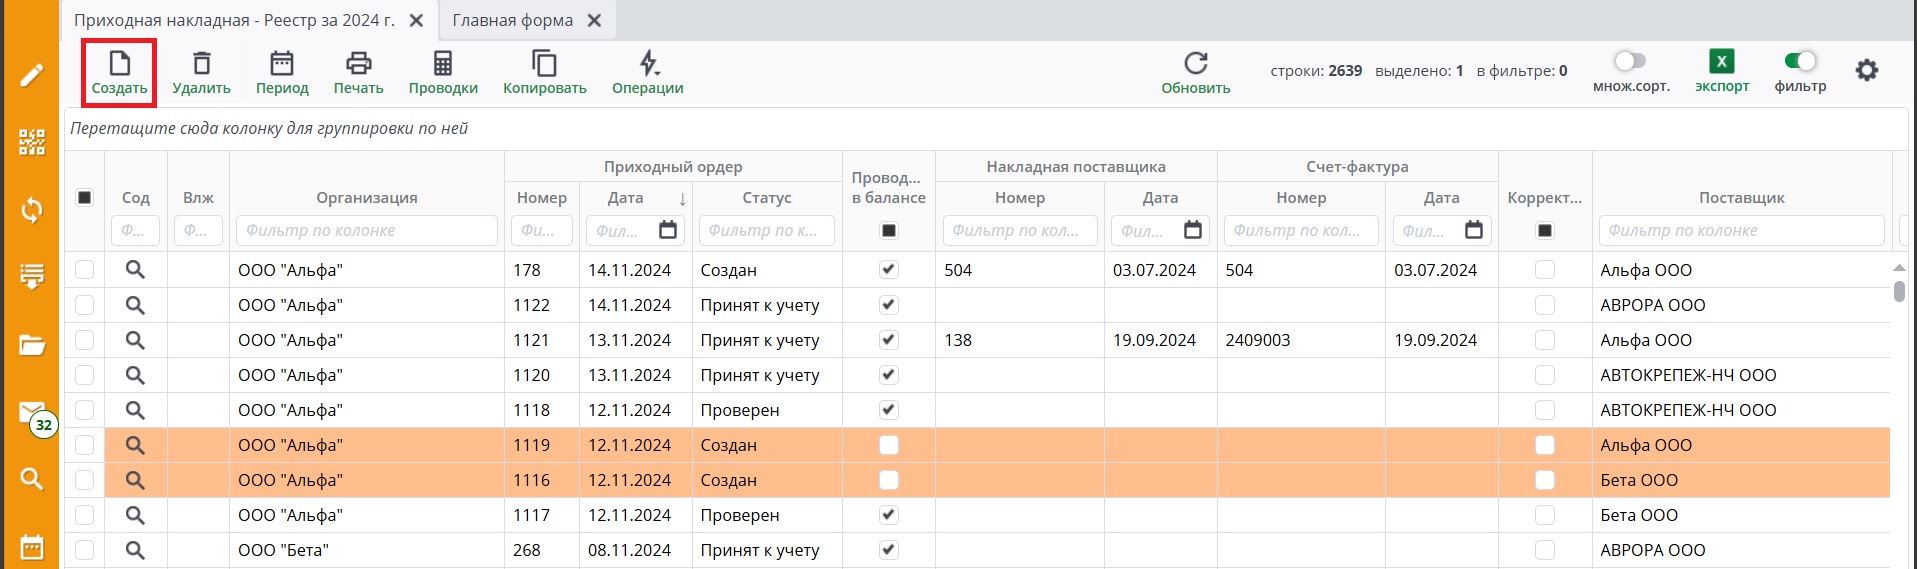Tick the row checkbox for order 1122
1917x569 pixels.
point(85,305)
